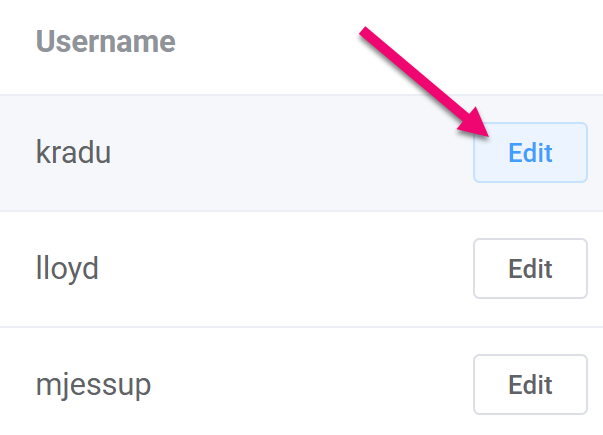
Task: Click Edit button for kradu
Action: (530, 152)
